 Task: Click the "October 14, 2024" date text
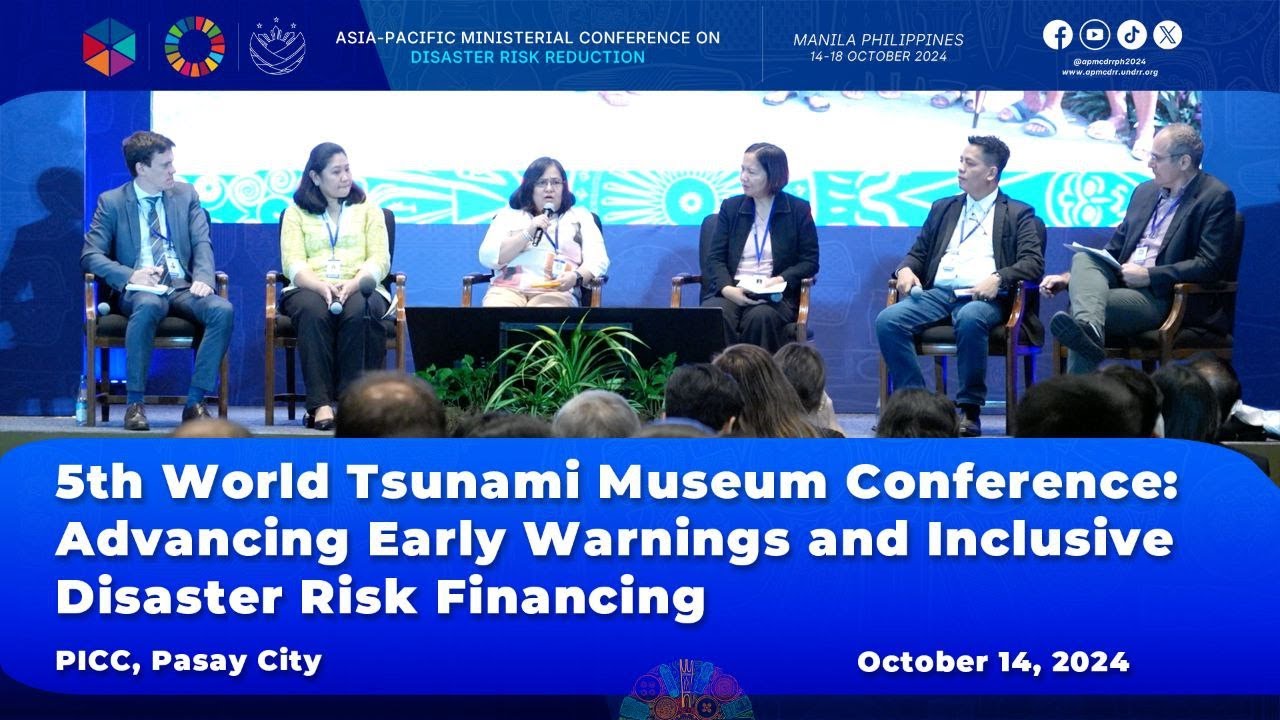coord(993,662)
